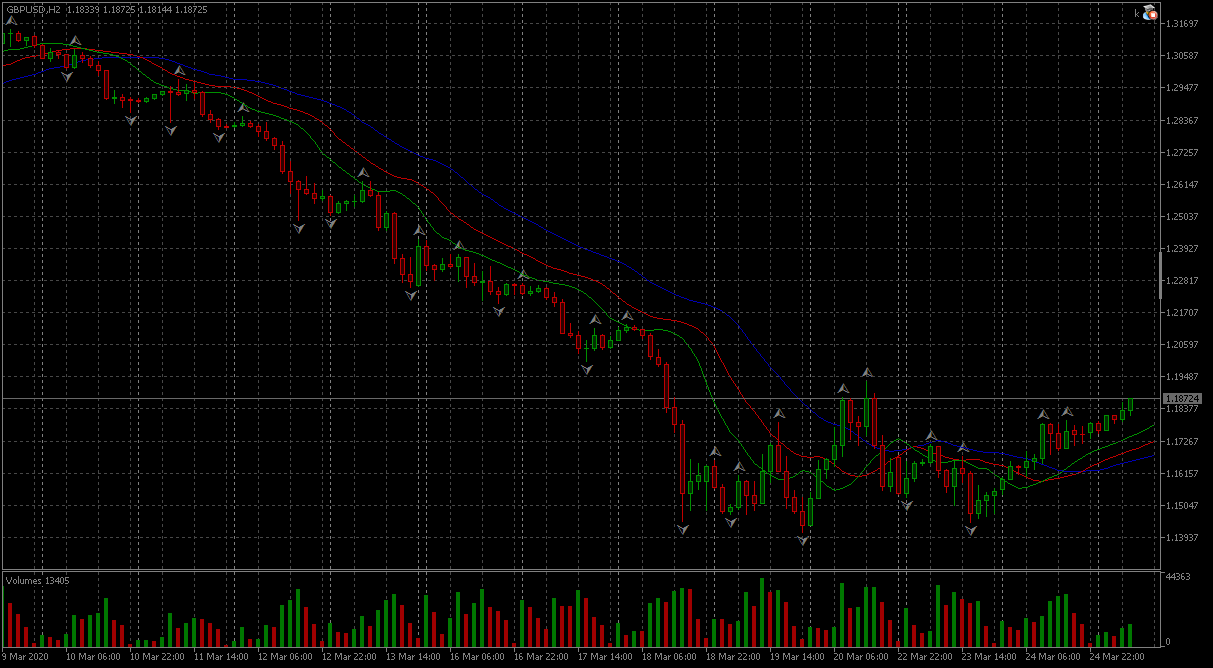Click the down-fractal arrow under the 23 Mar low
The image size is (1213, 668).
click(x=970, y=530)
